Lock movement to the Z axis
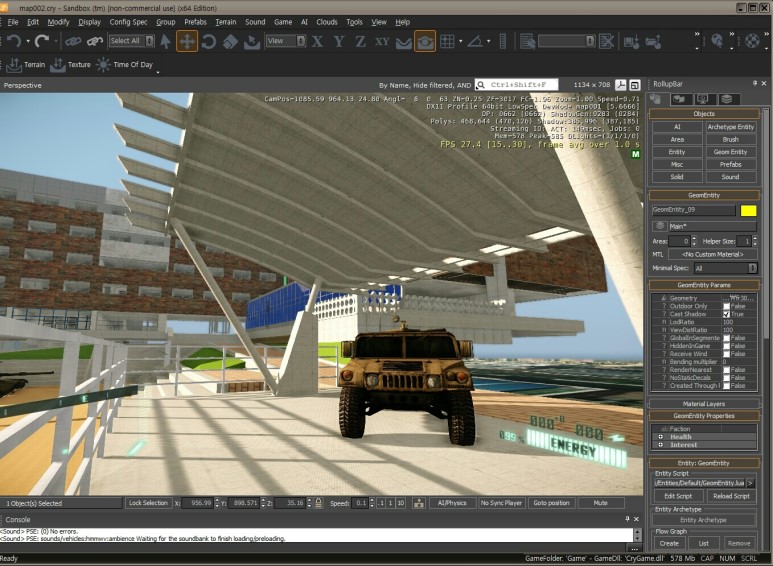The image size is (773, 566). click(360, 41)
